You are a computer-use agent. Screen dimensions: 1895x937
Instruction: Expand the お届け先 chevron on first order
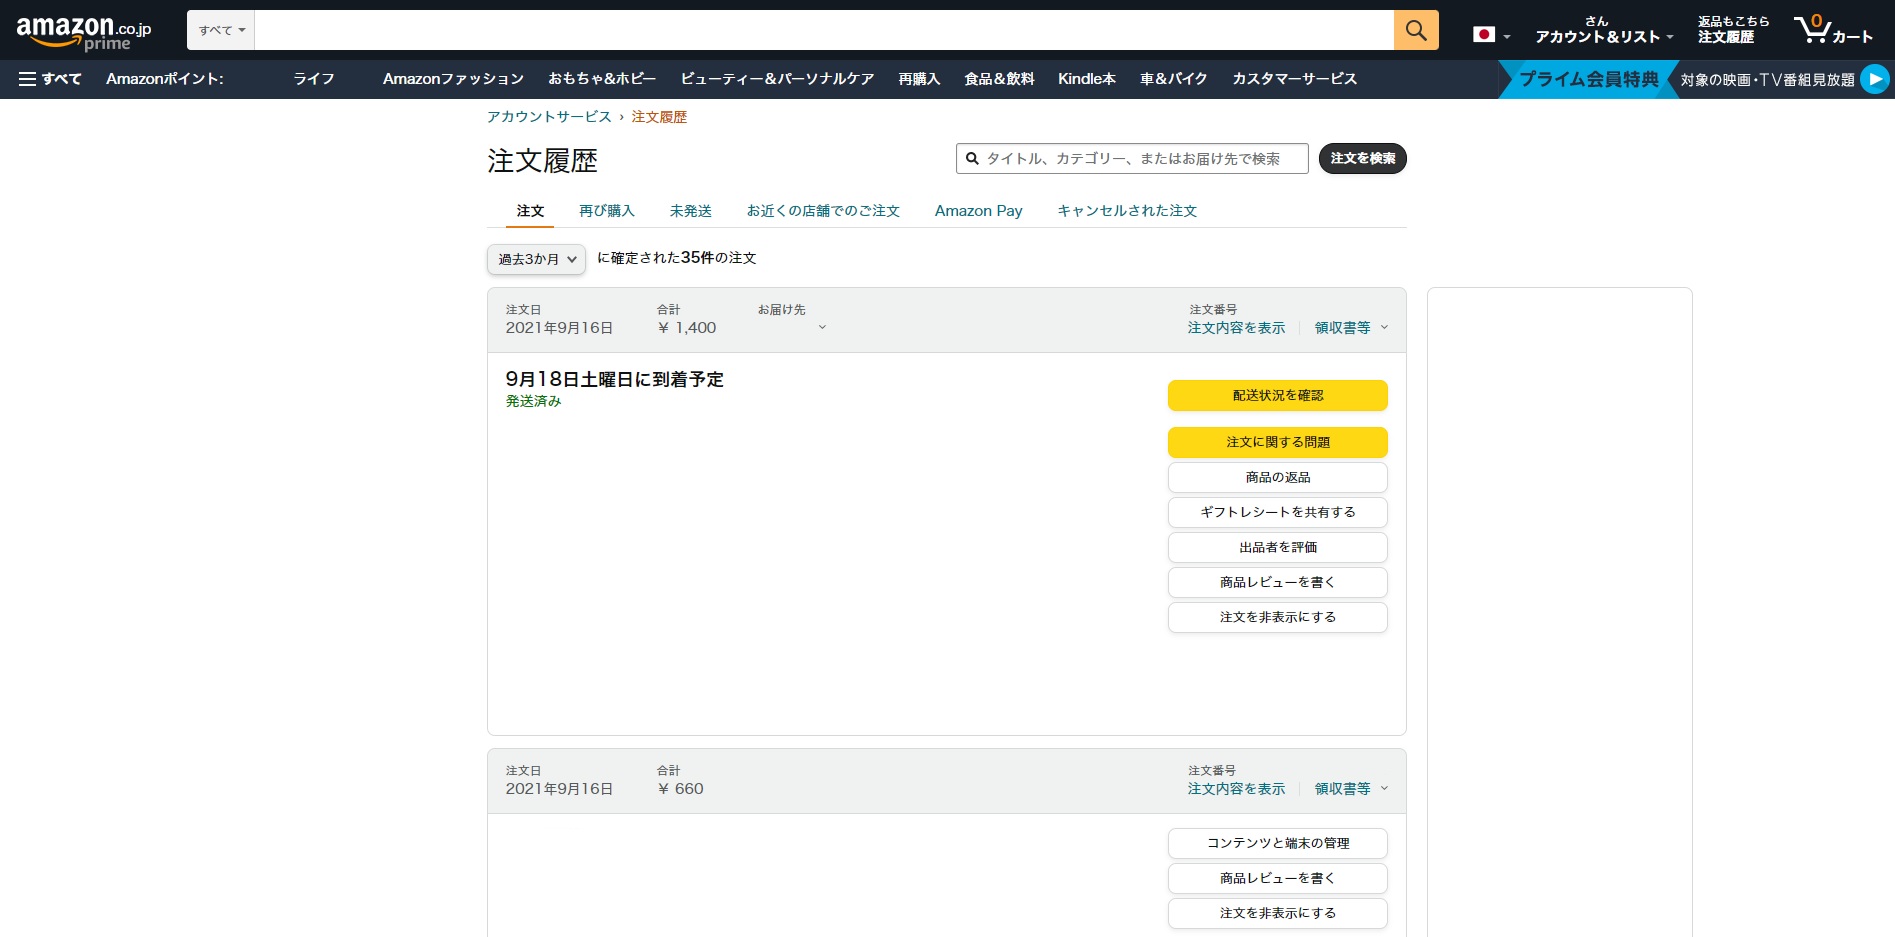tap(822, 328)
